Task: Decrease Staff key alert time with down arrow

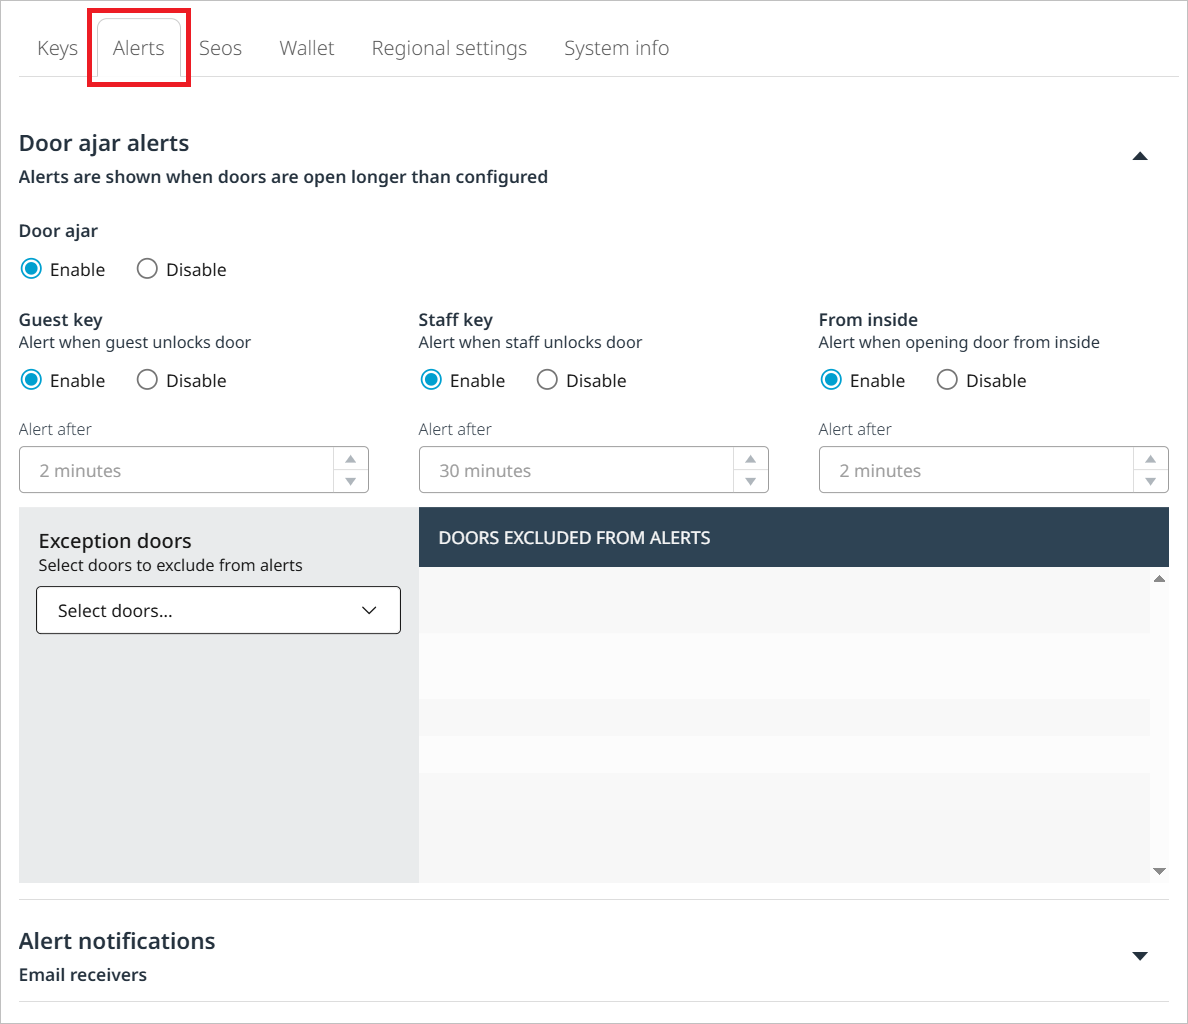Action: [750, 481]
